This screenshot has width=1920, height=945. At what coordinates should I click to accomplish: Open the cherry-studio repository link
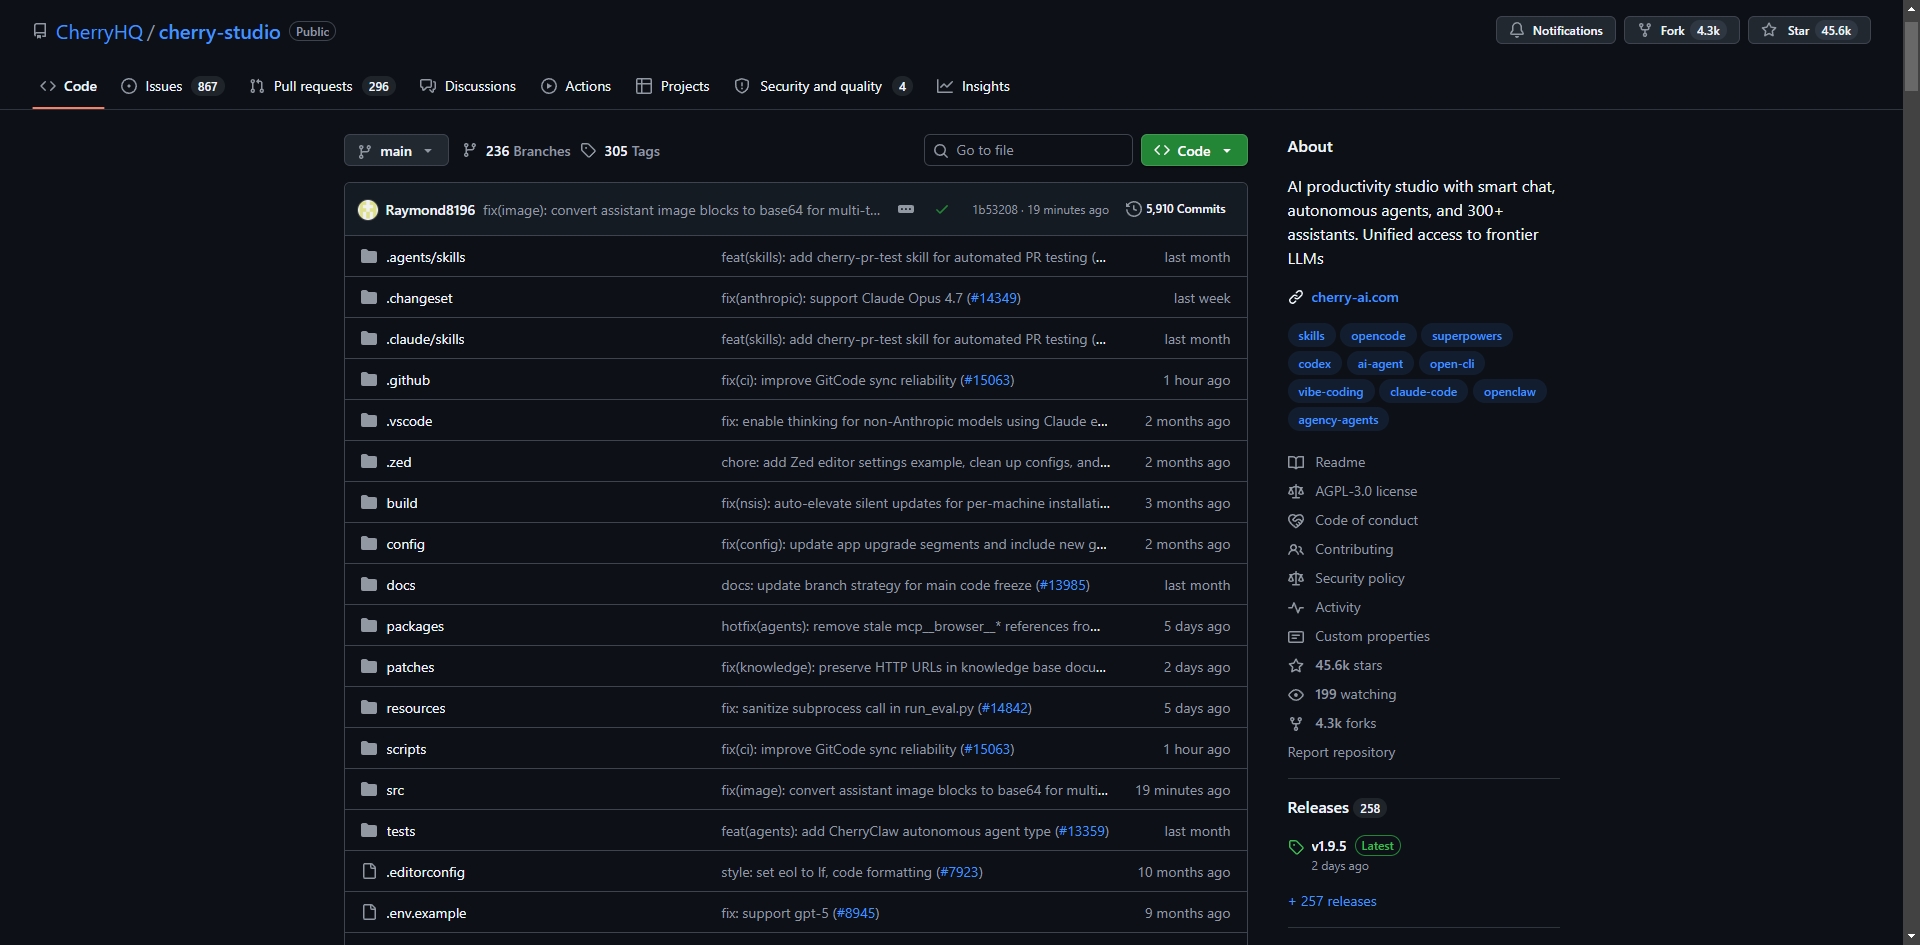click(219, 32)
